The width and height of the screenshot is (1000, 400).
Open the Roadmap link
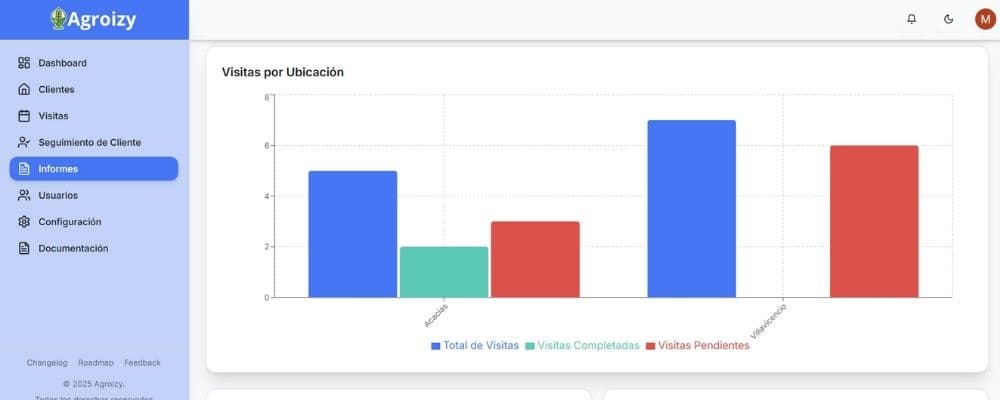(96, 363)
